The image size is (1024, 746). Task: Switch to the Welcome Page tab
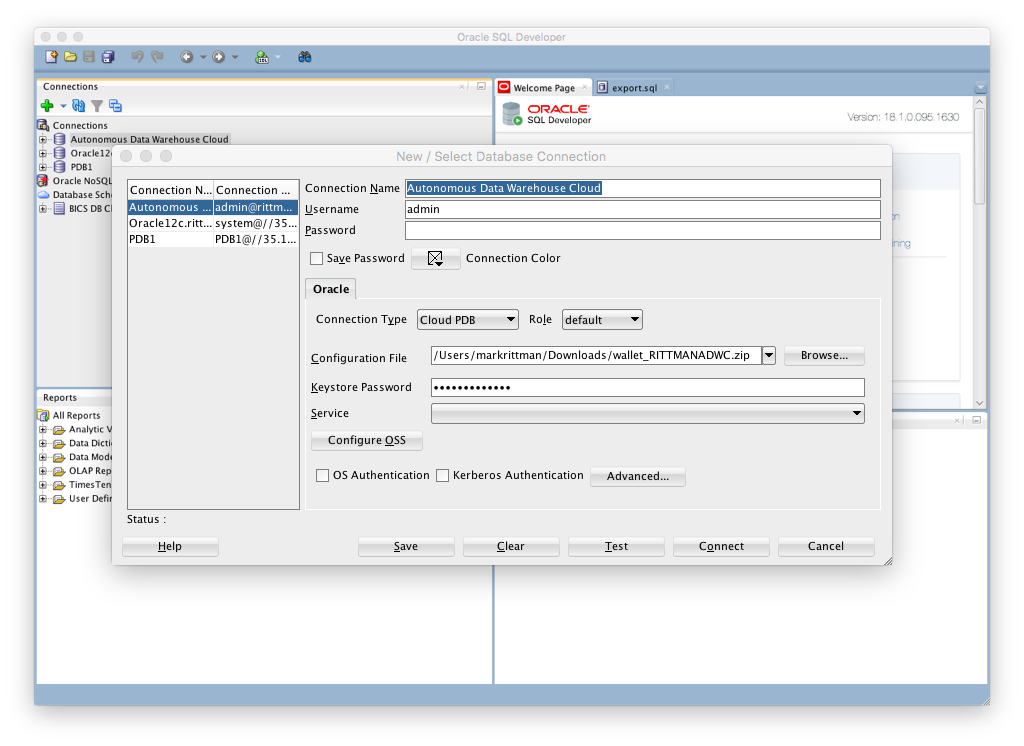544,88
